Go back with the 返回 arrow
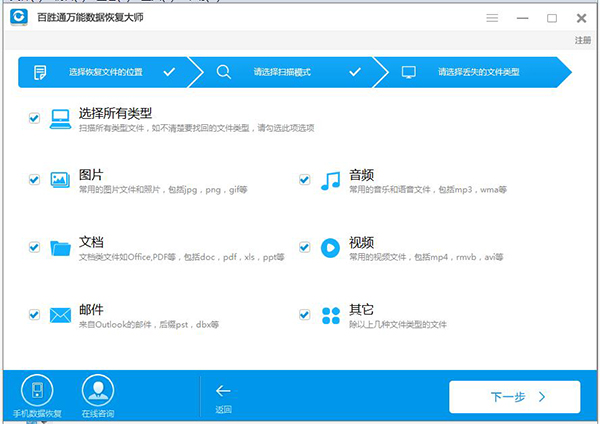600x424 pixels. tap(223, 399)
